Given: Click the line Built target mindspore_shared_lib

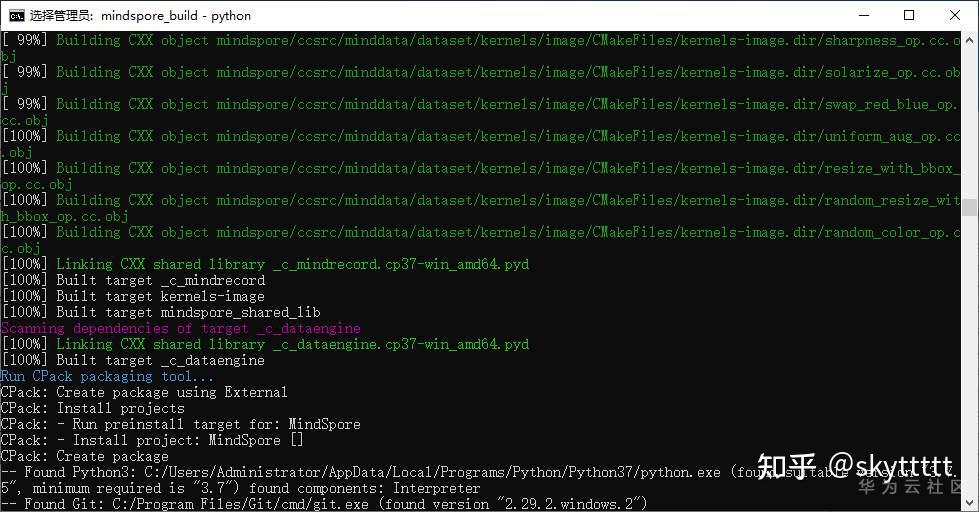Looking at the screenshot, I should (x=161, y=312).
